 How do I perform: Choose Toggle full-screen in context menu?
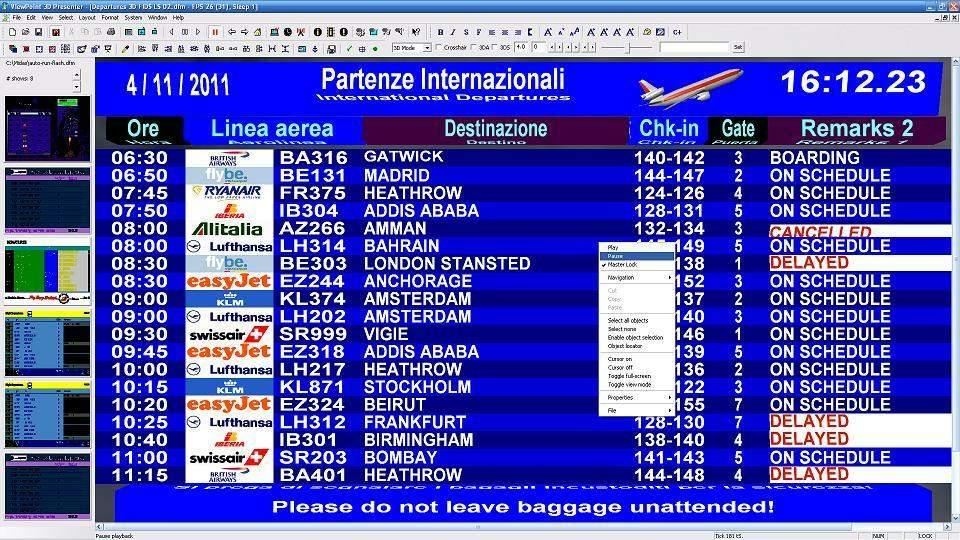coord(637,376)
